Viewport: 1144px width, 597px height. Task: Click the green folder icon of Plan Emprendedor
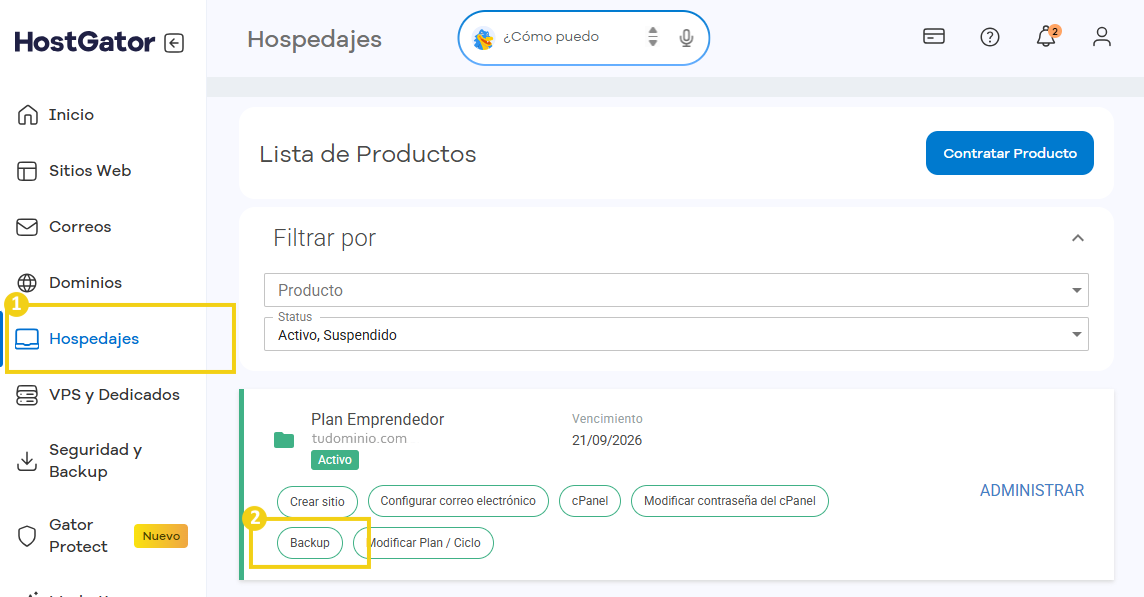click(x=284, y=439)
